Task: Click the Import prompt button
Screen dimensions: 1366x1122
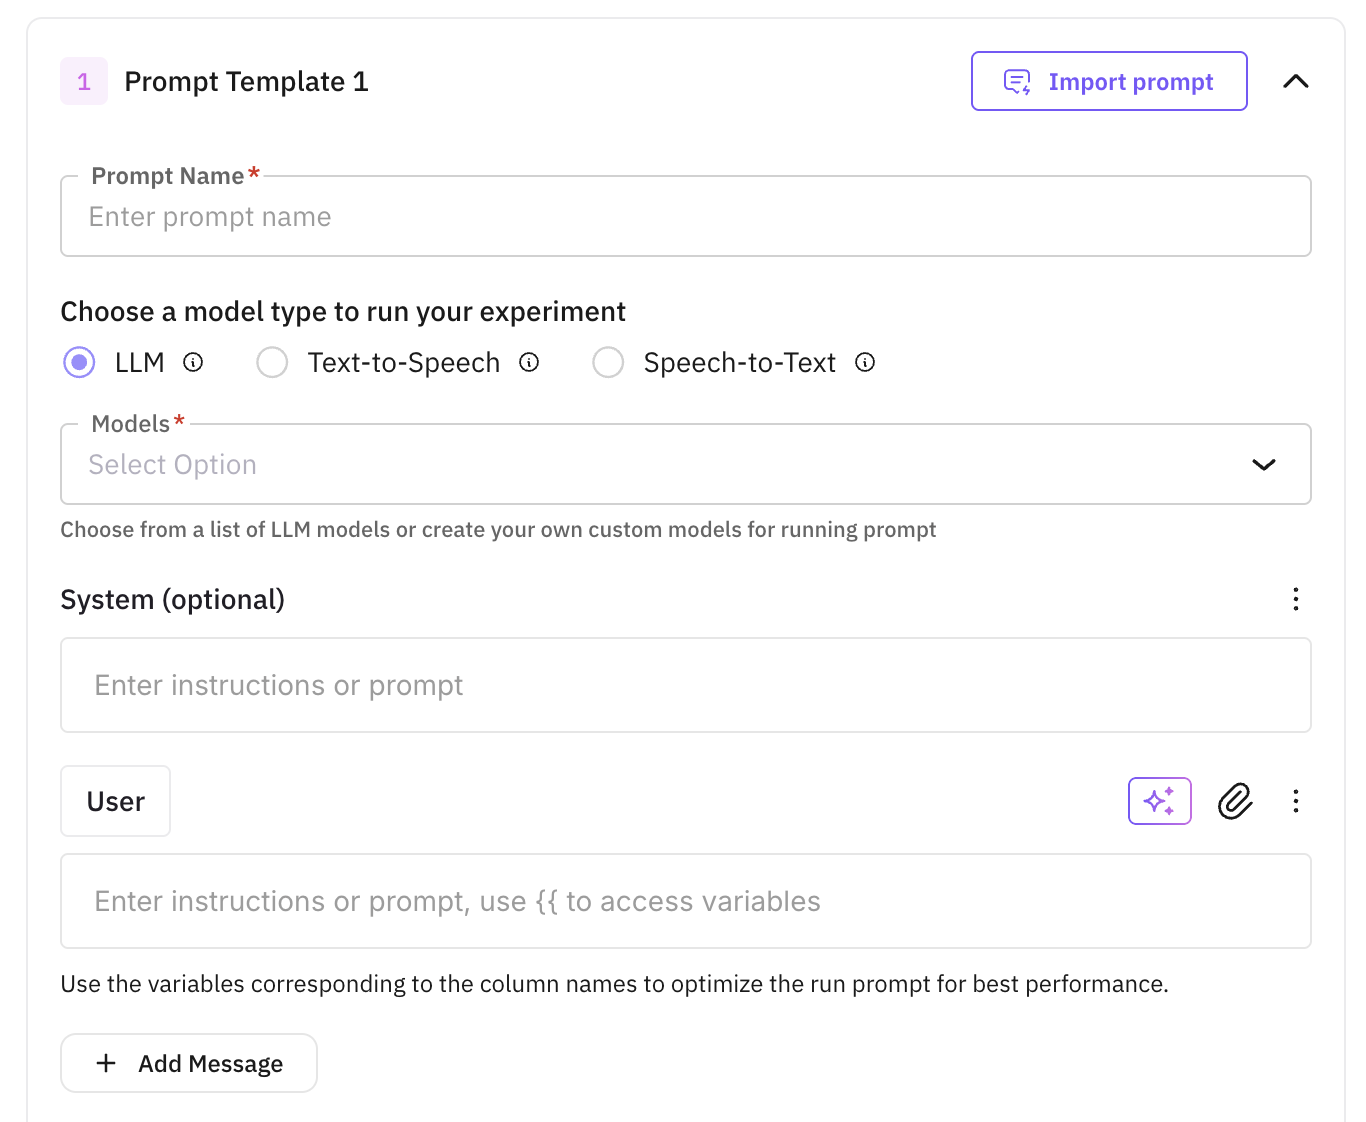Action: click(x=1108, y=82)
